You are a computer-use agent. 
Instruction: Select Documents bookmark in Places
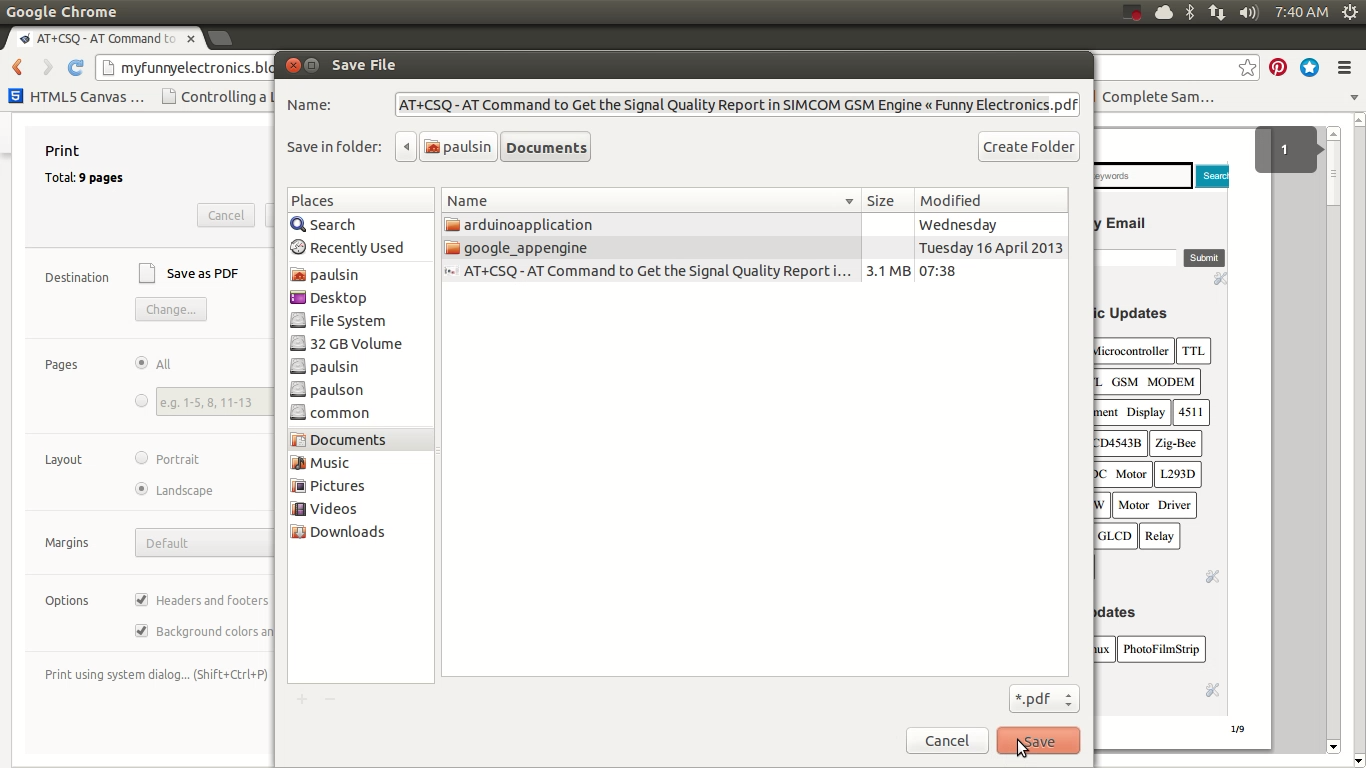coord(360,440)
